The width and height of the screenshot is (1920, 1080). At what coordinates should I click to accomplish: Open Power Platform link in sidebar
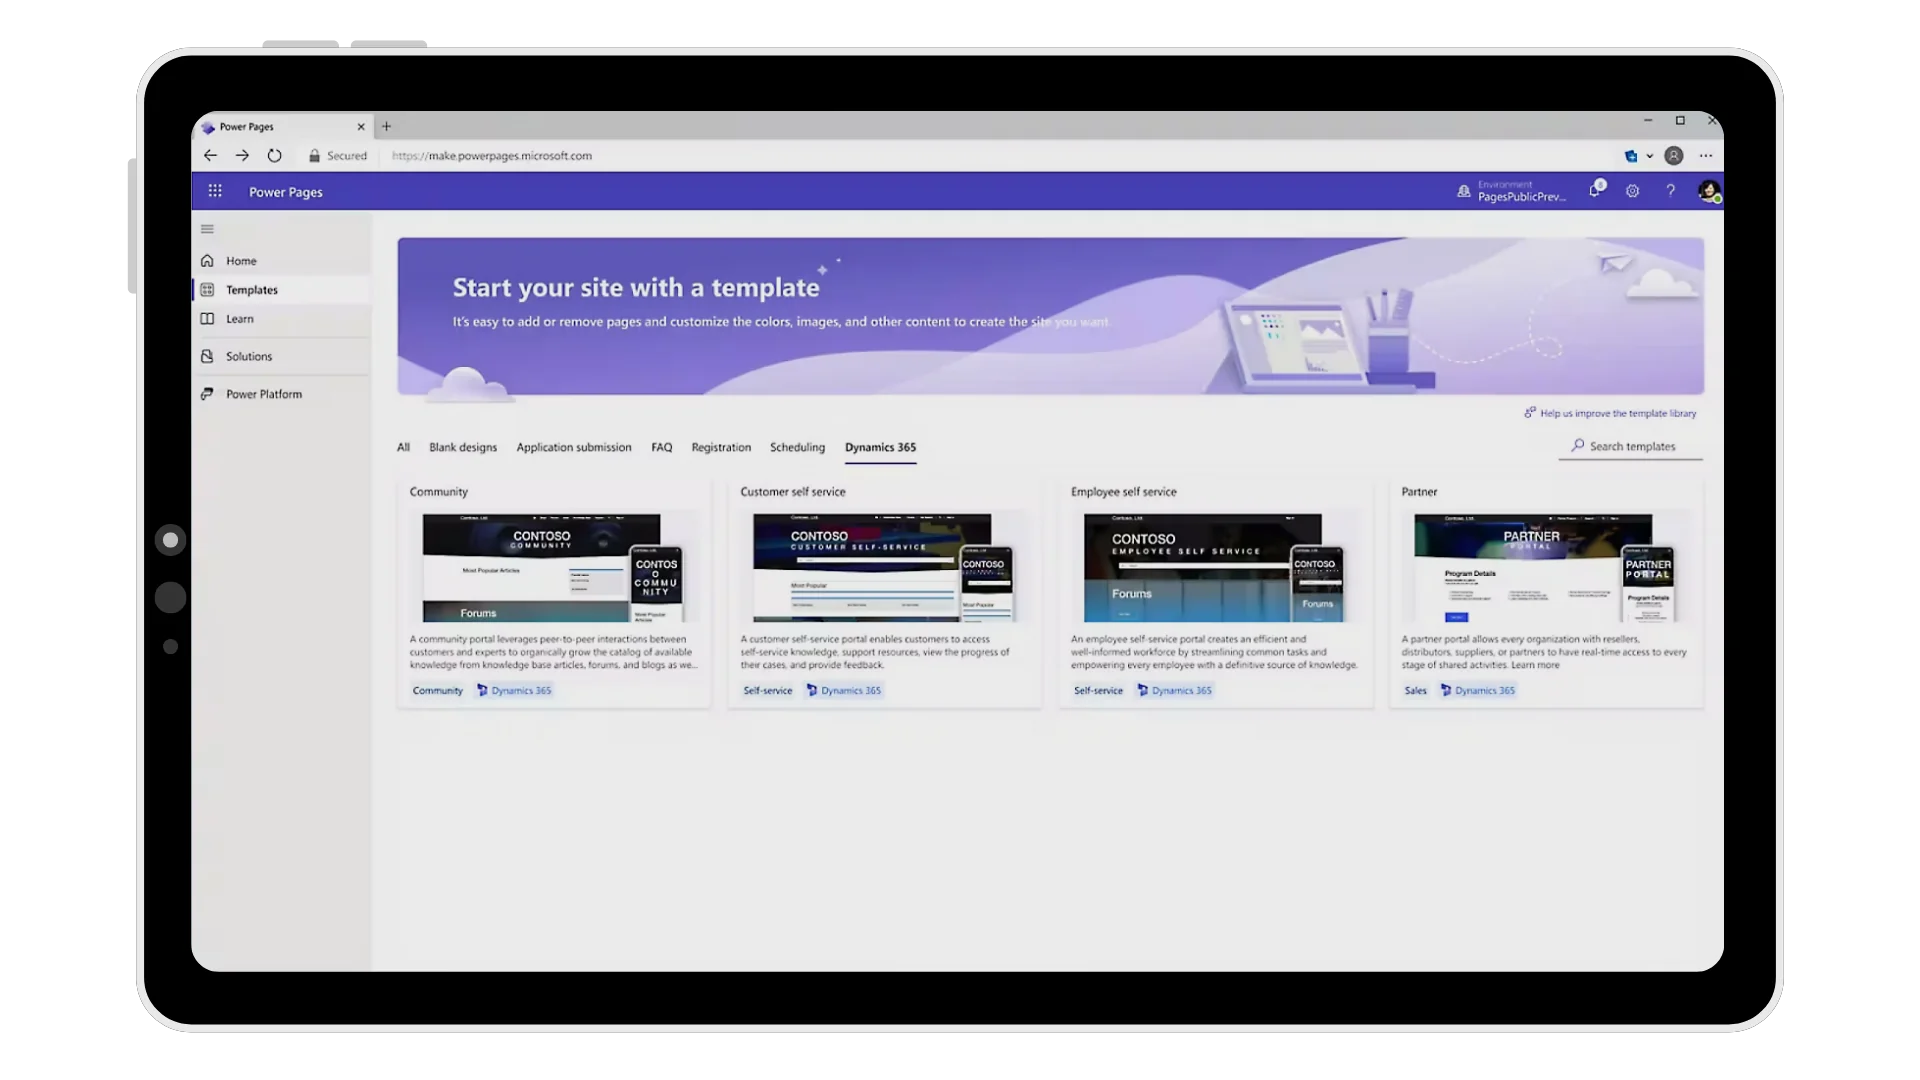281,394
